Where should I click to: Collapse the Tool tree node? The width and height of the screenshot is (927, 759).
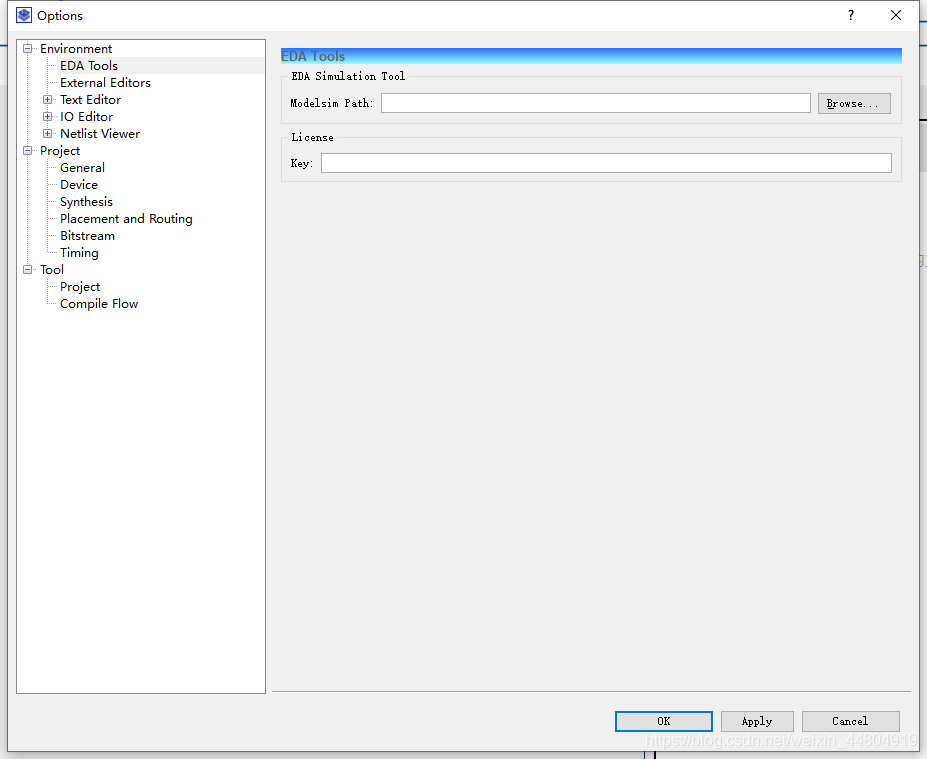(27, 270)
